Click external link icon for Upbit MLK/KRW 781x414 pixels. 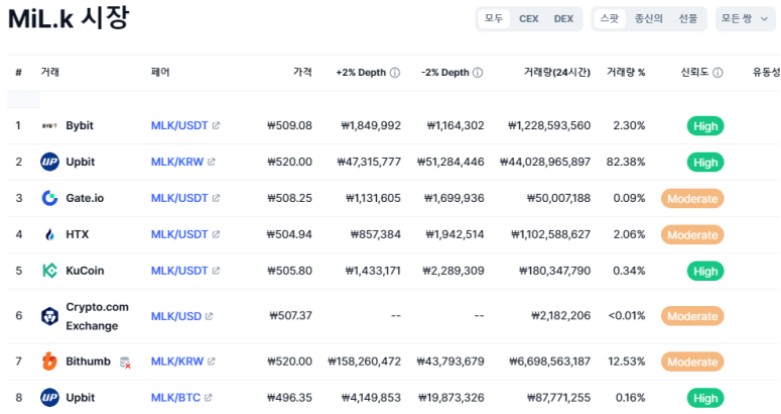pos(211,162)
